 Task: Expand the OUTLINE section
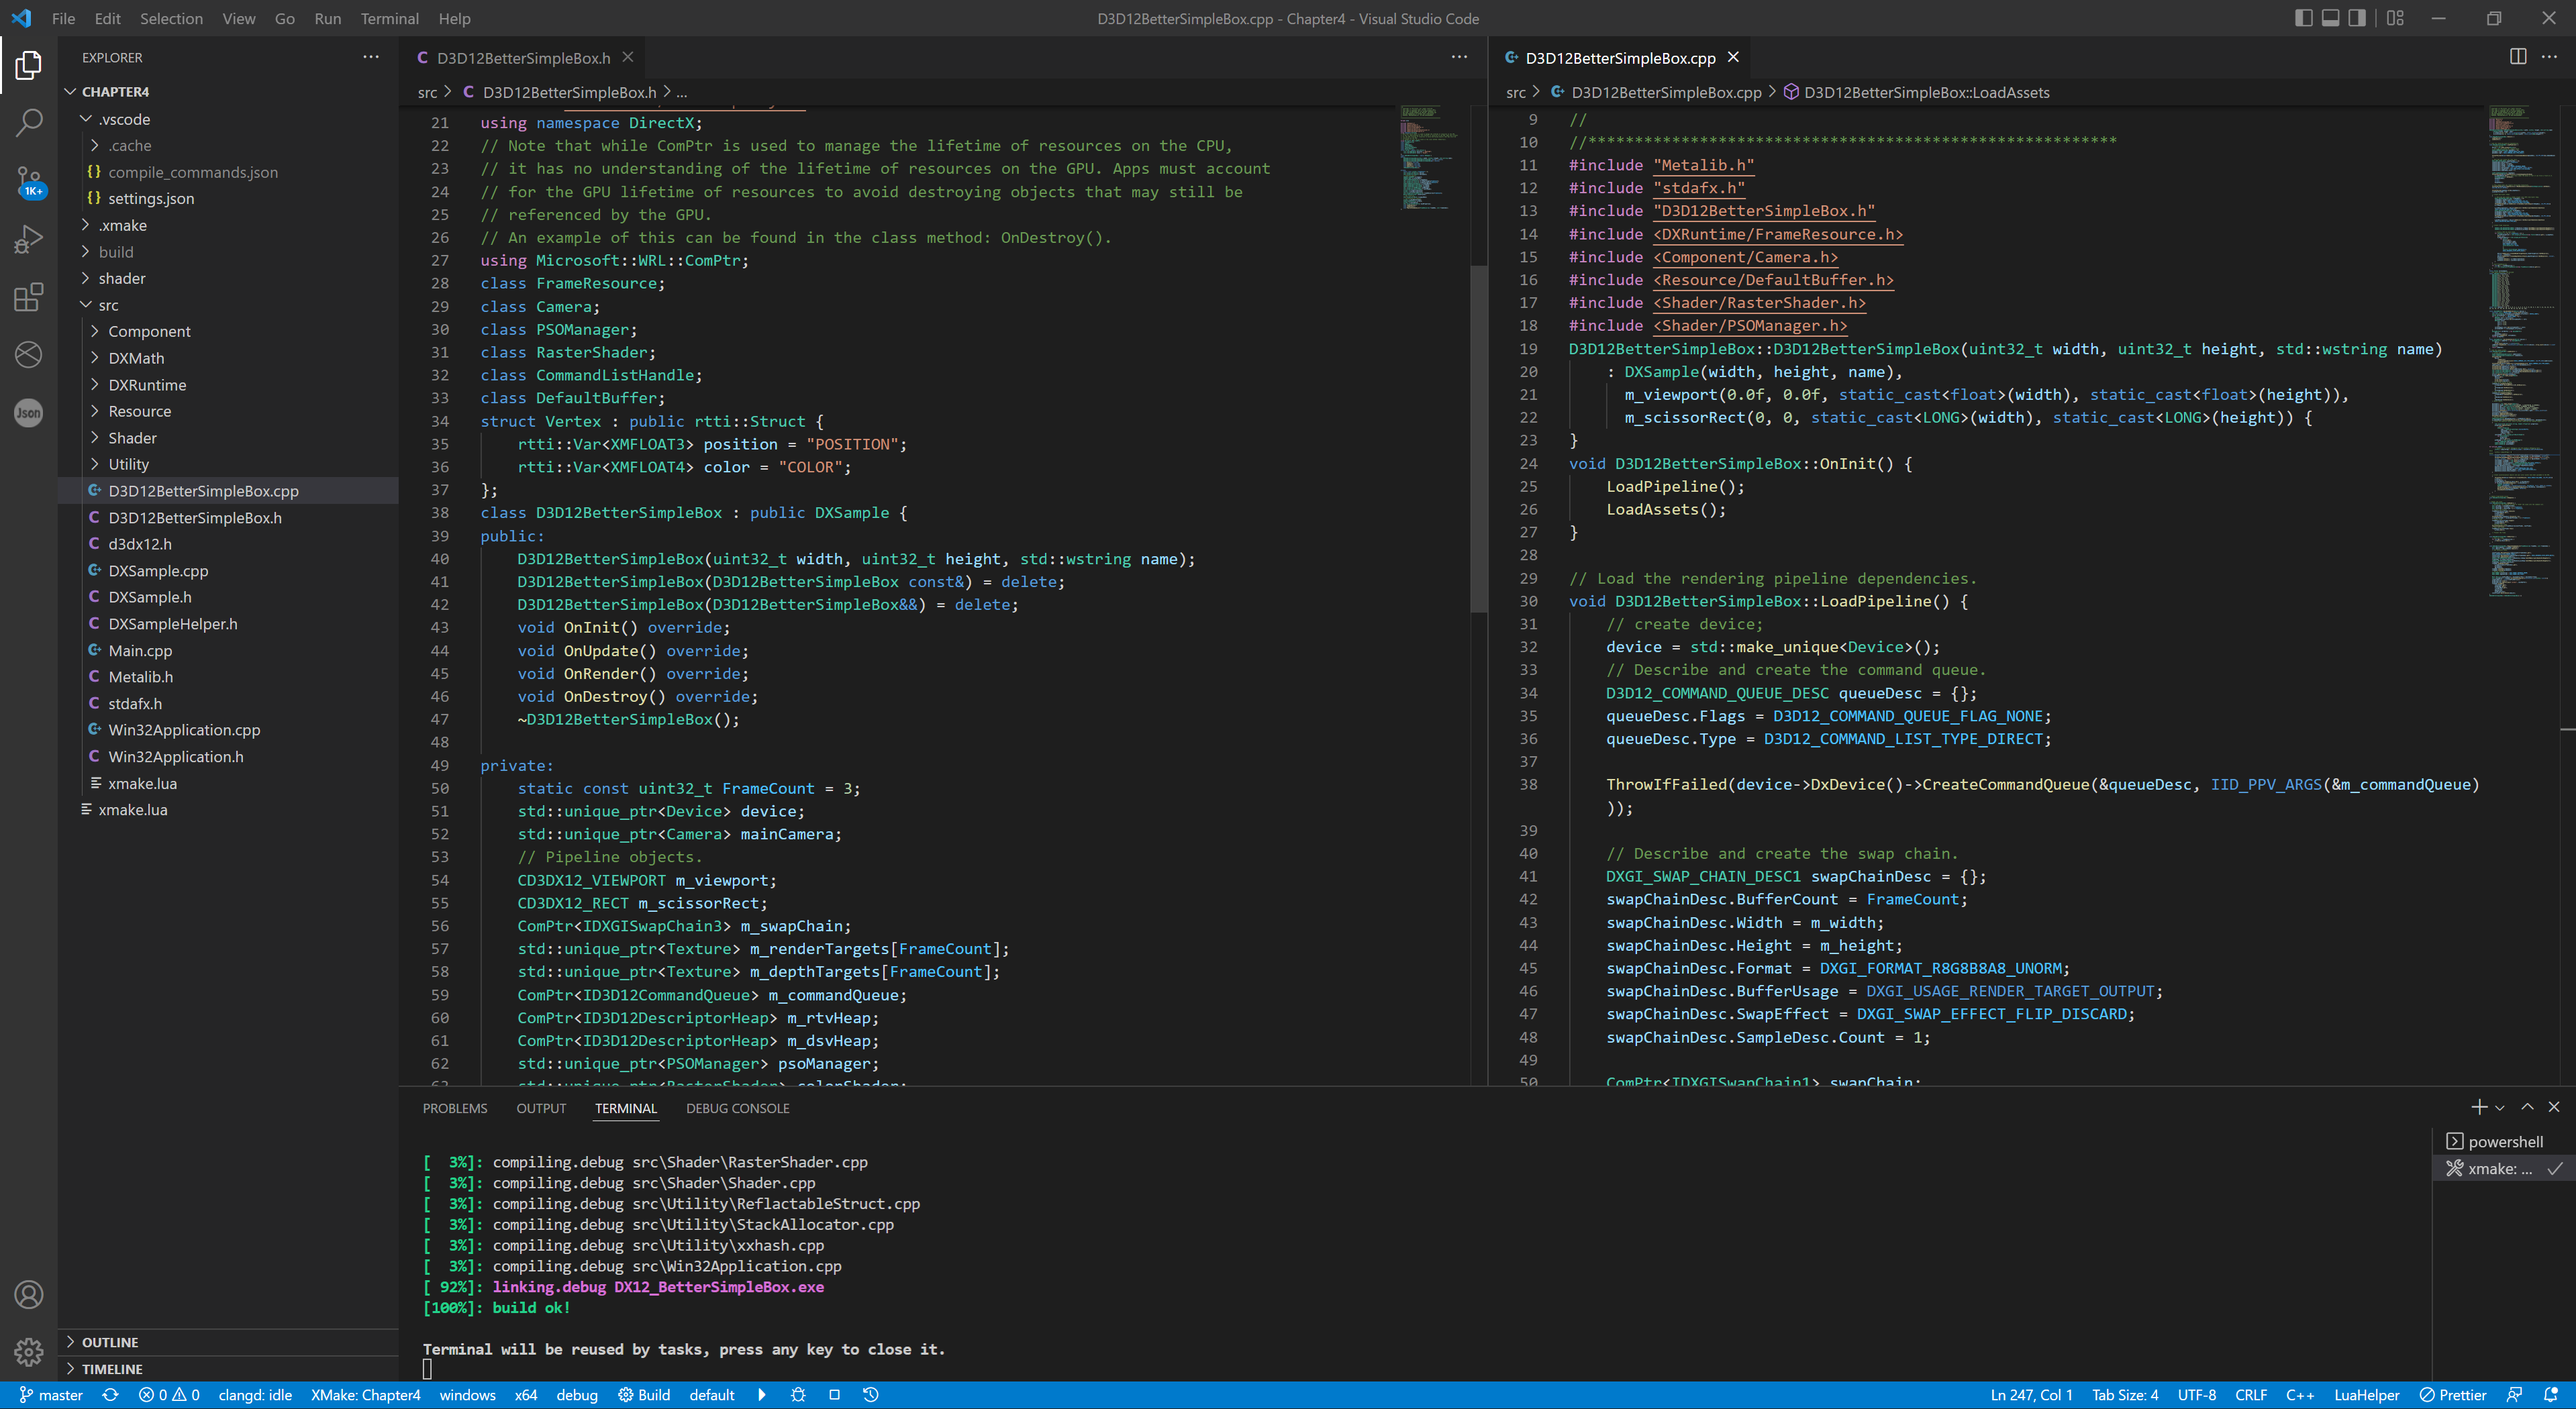110,1342
